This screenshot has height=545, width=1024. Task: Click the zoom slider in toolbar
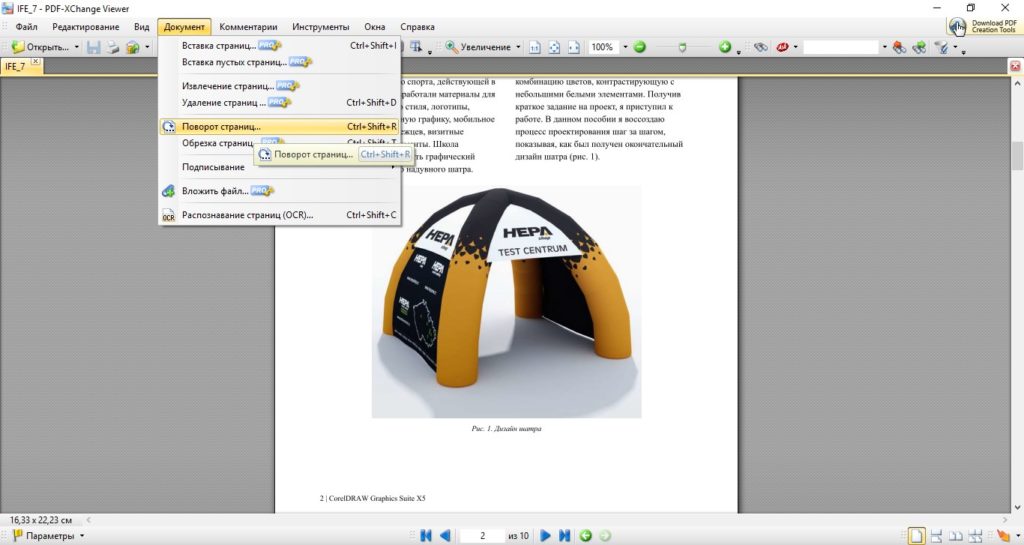pos(682,47)
